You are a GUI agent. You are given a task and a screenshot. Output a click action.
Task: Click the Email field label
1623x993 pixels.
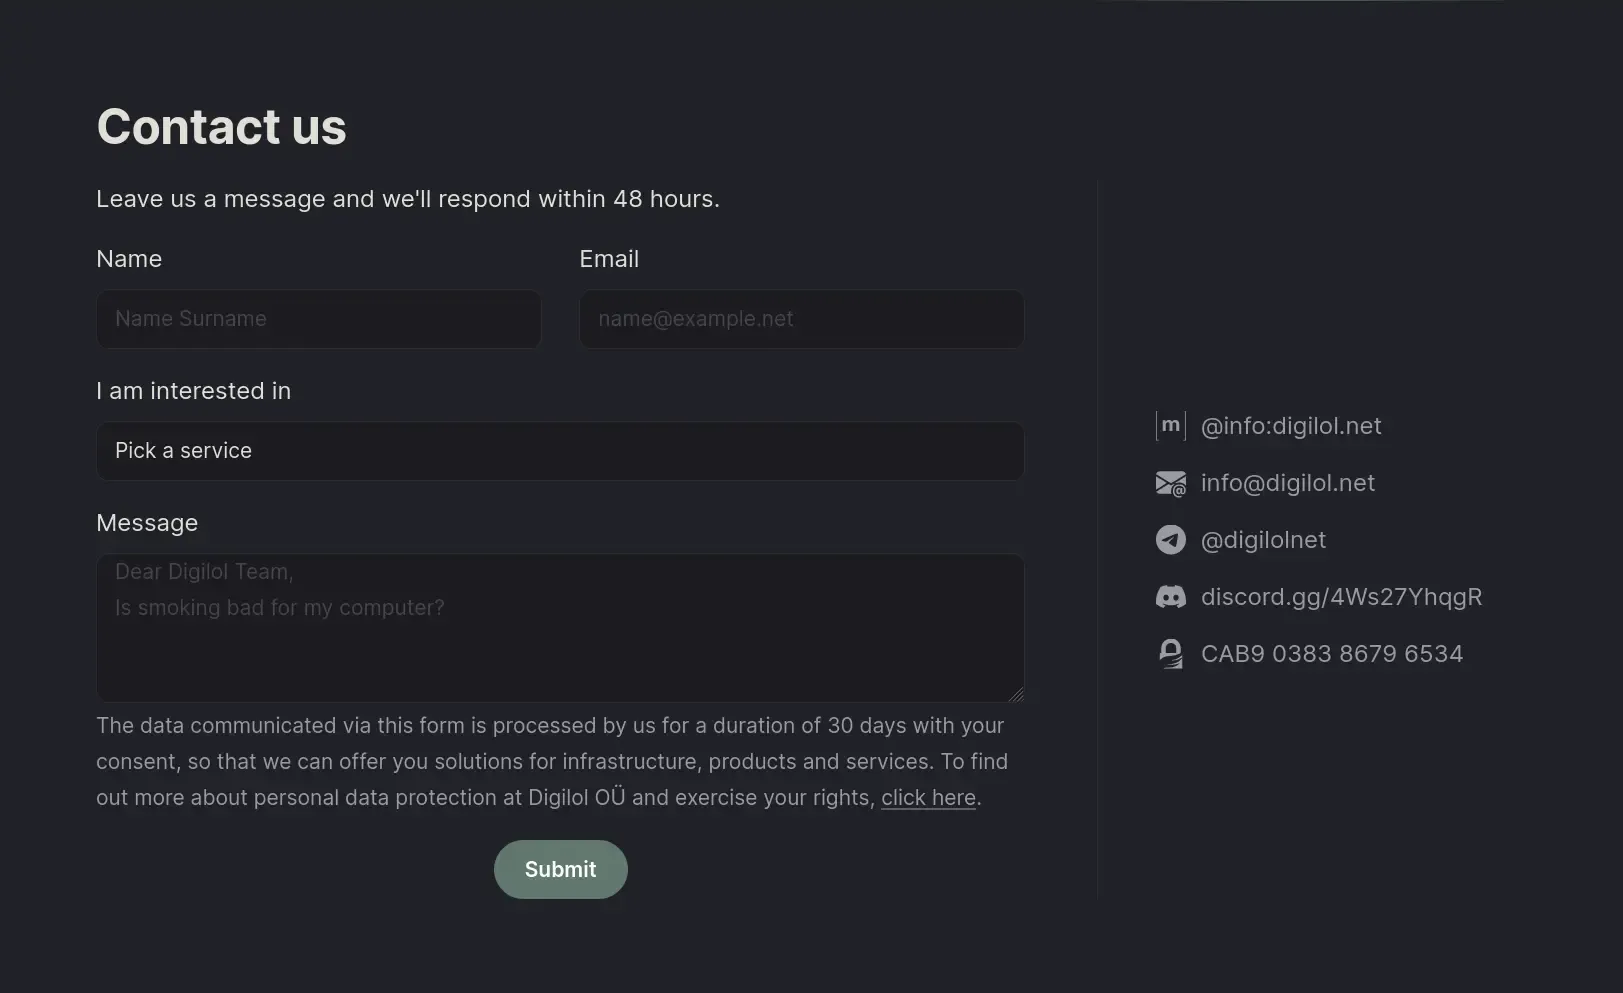(609, 259)
